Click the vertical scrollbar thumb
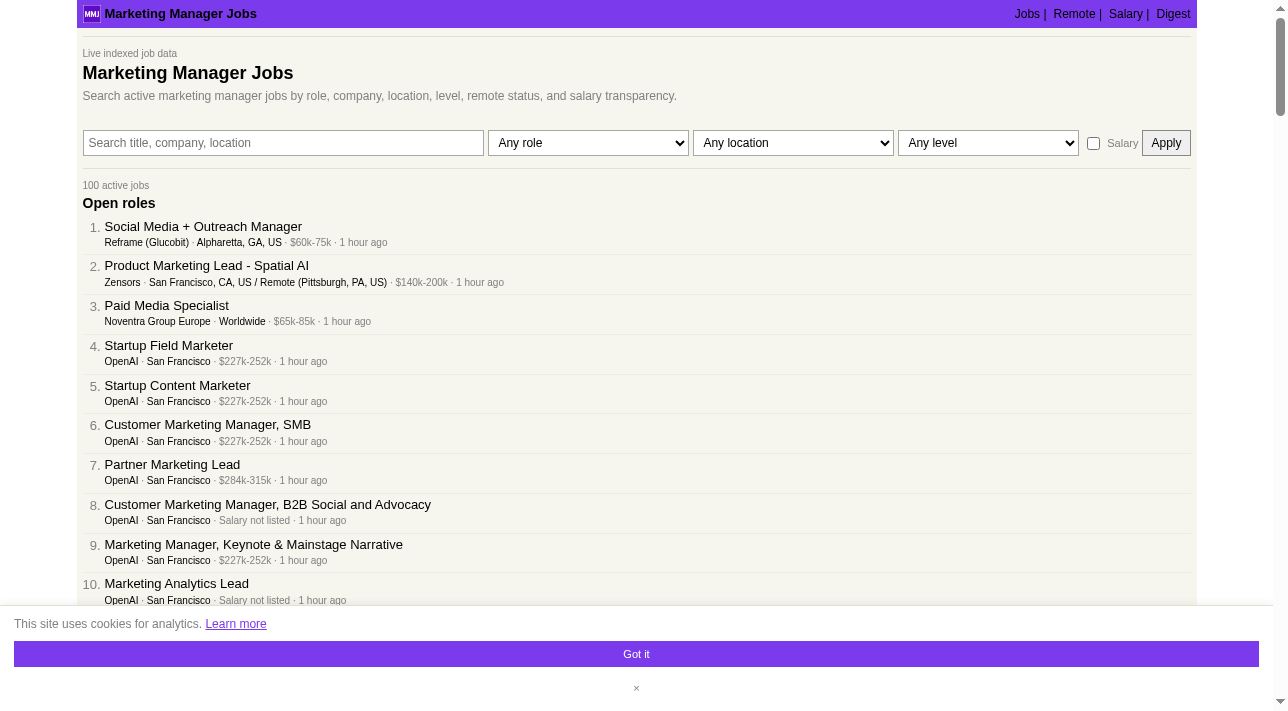The width and height of the screenshot is (1288, 711). 1280,67
